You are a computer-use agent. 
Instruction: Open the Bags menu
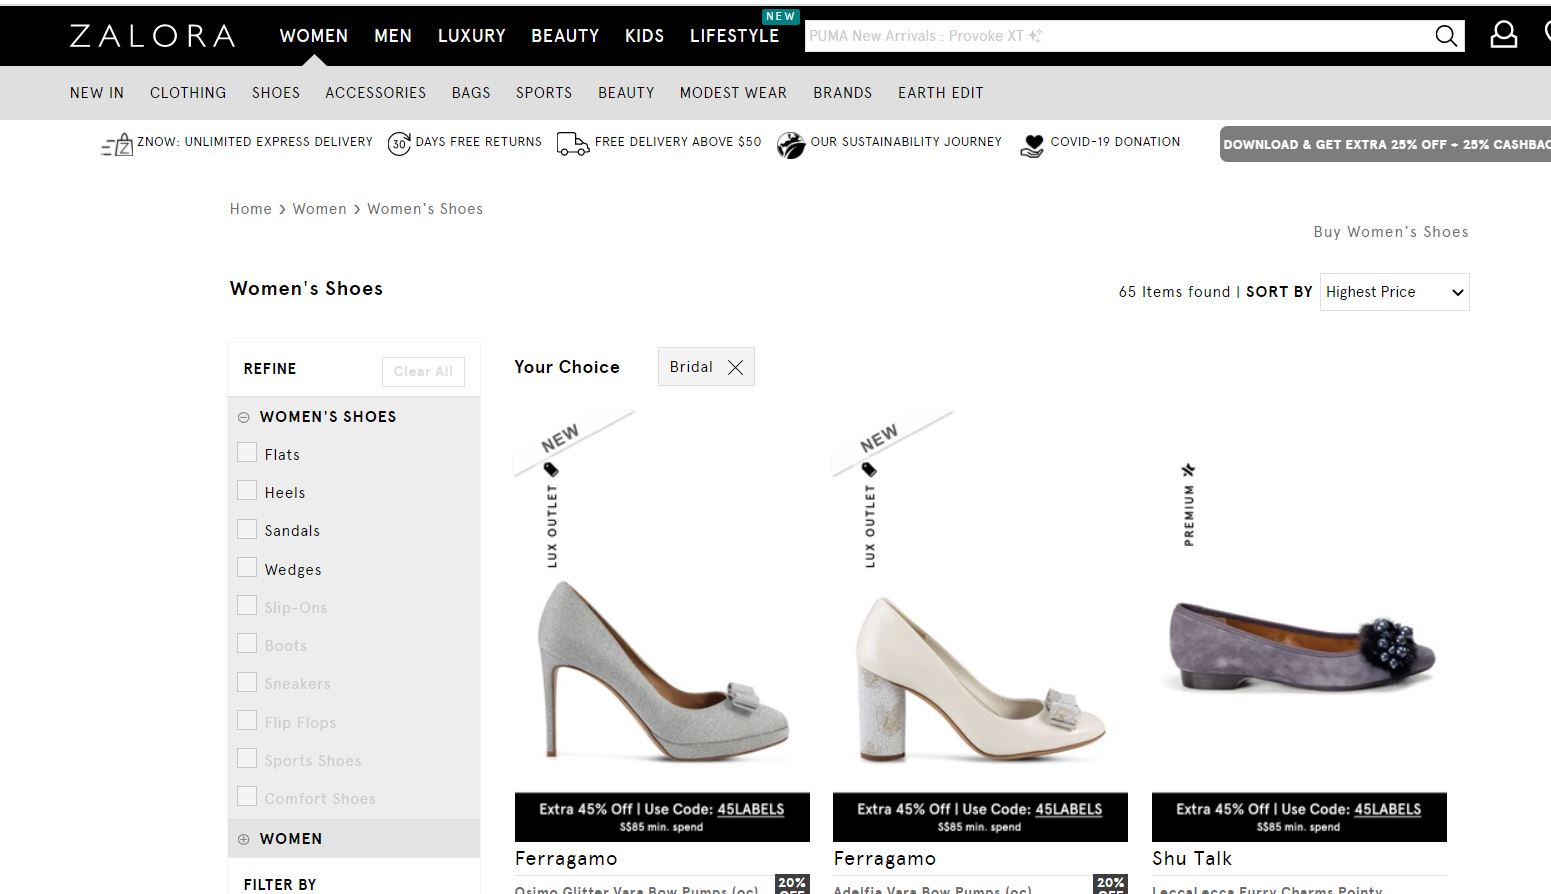click(x=471, y=93)
